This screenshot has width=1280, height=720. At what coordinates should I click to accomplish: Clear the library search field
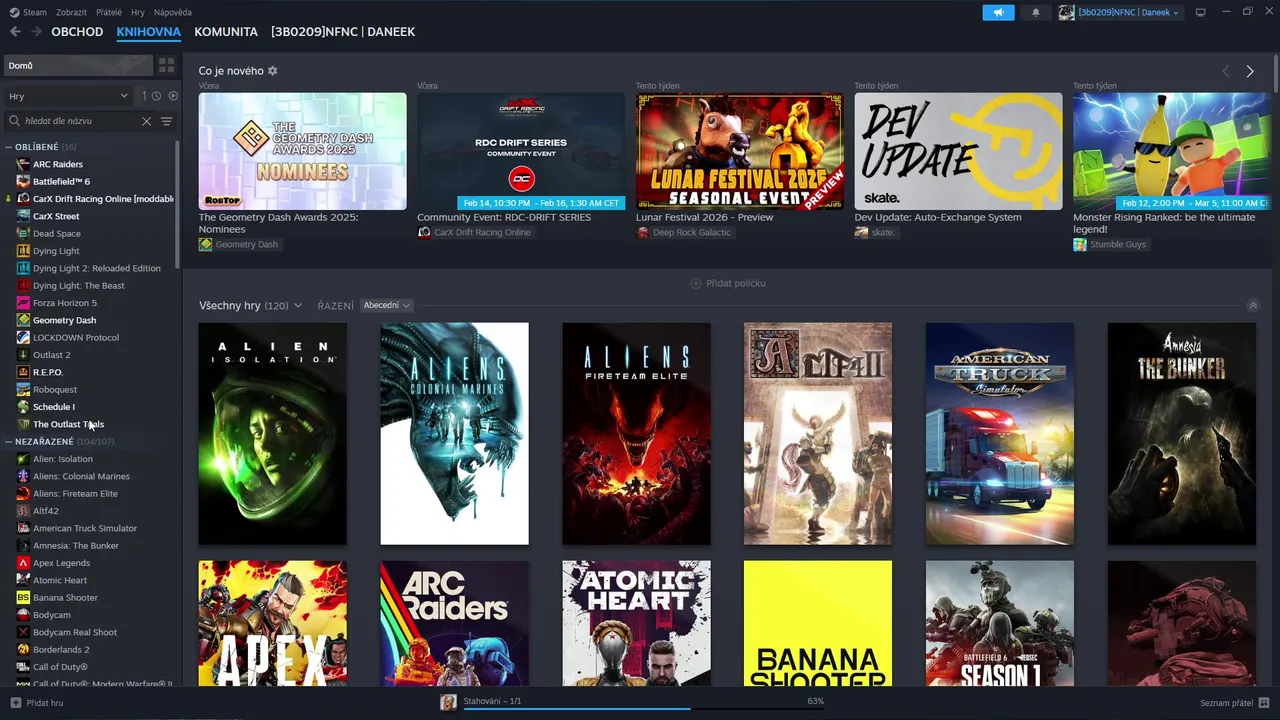(x=146, y=121)
